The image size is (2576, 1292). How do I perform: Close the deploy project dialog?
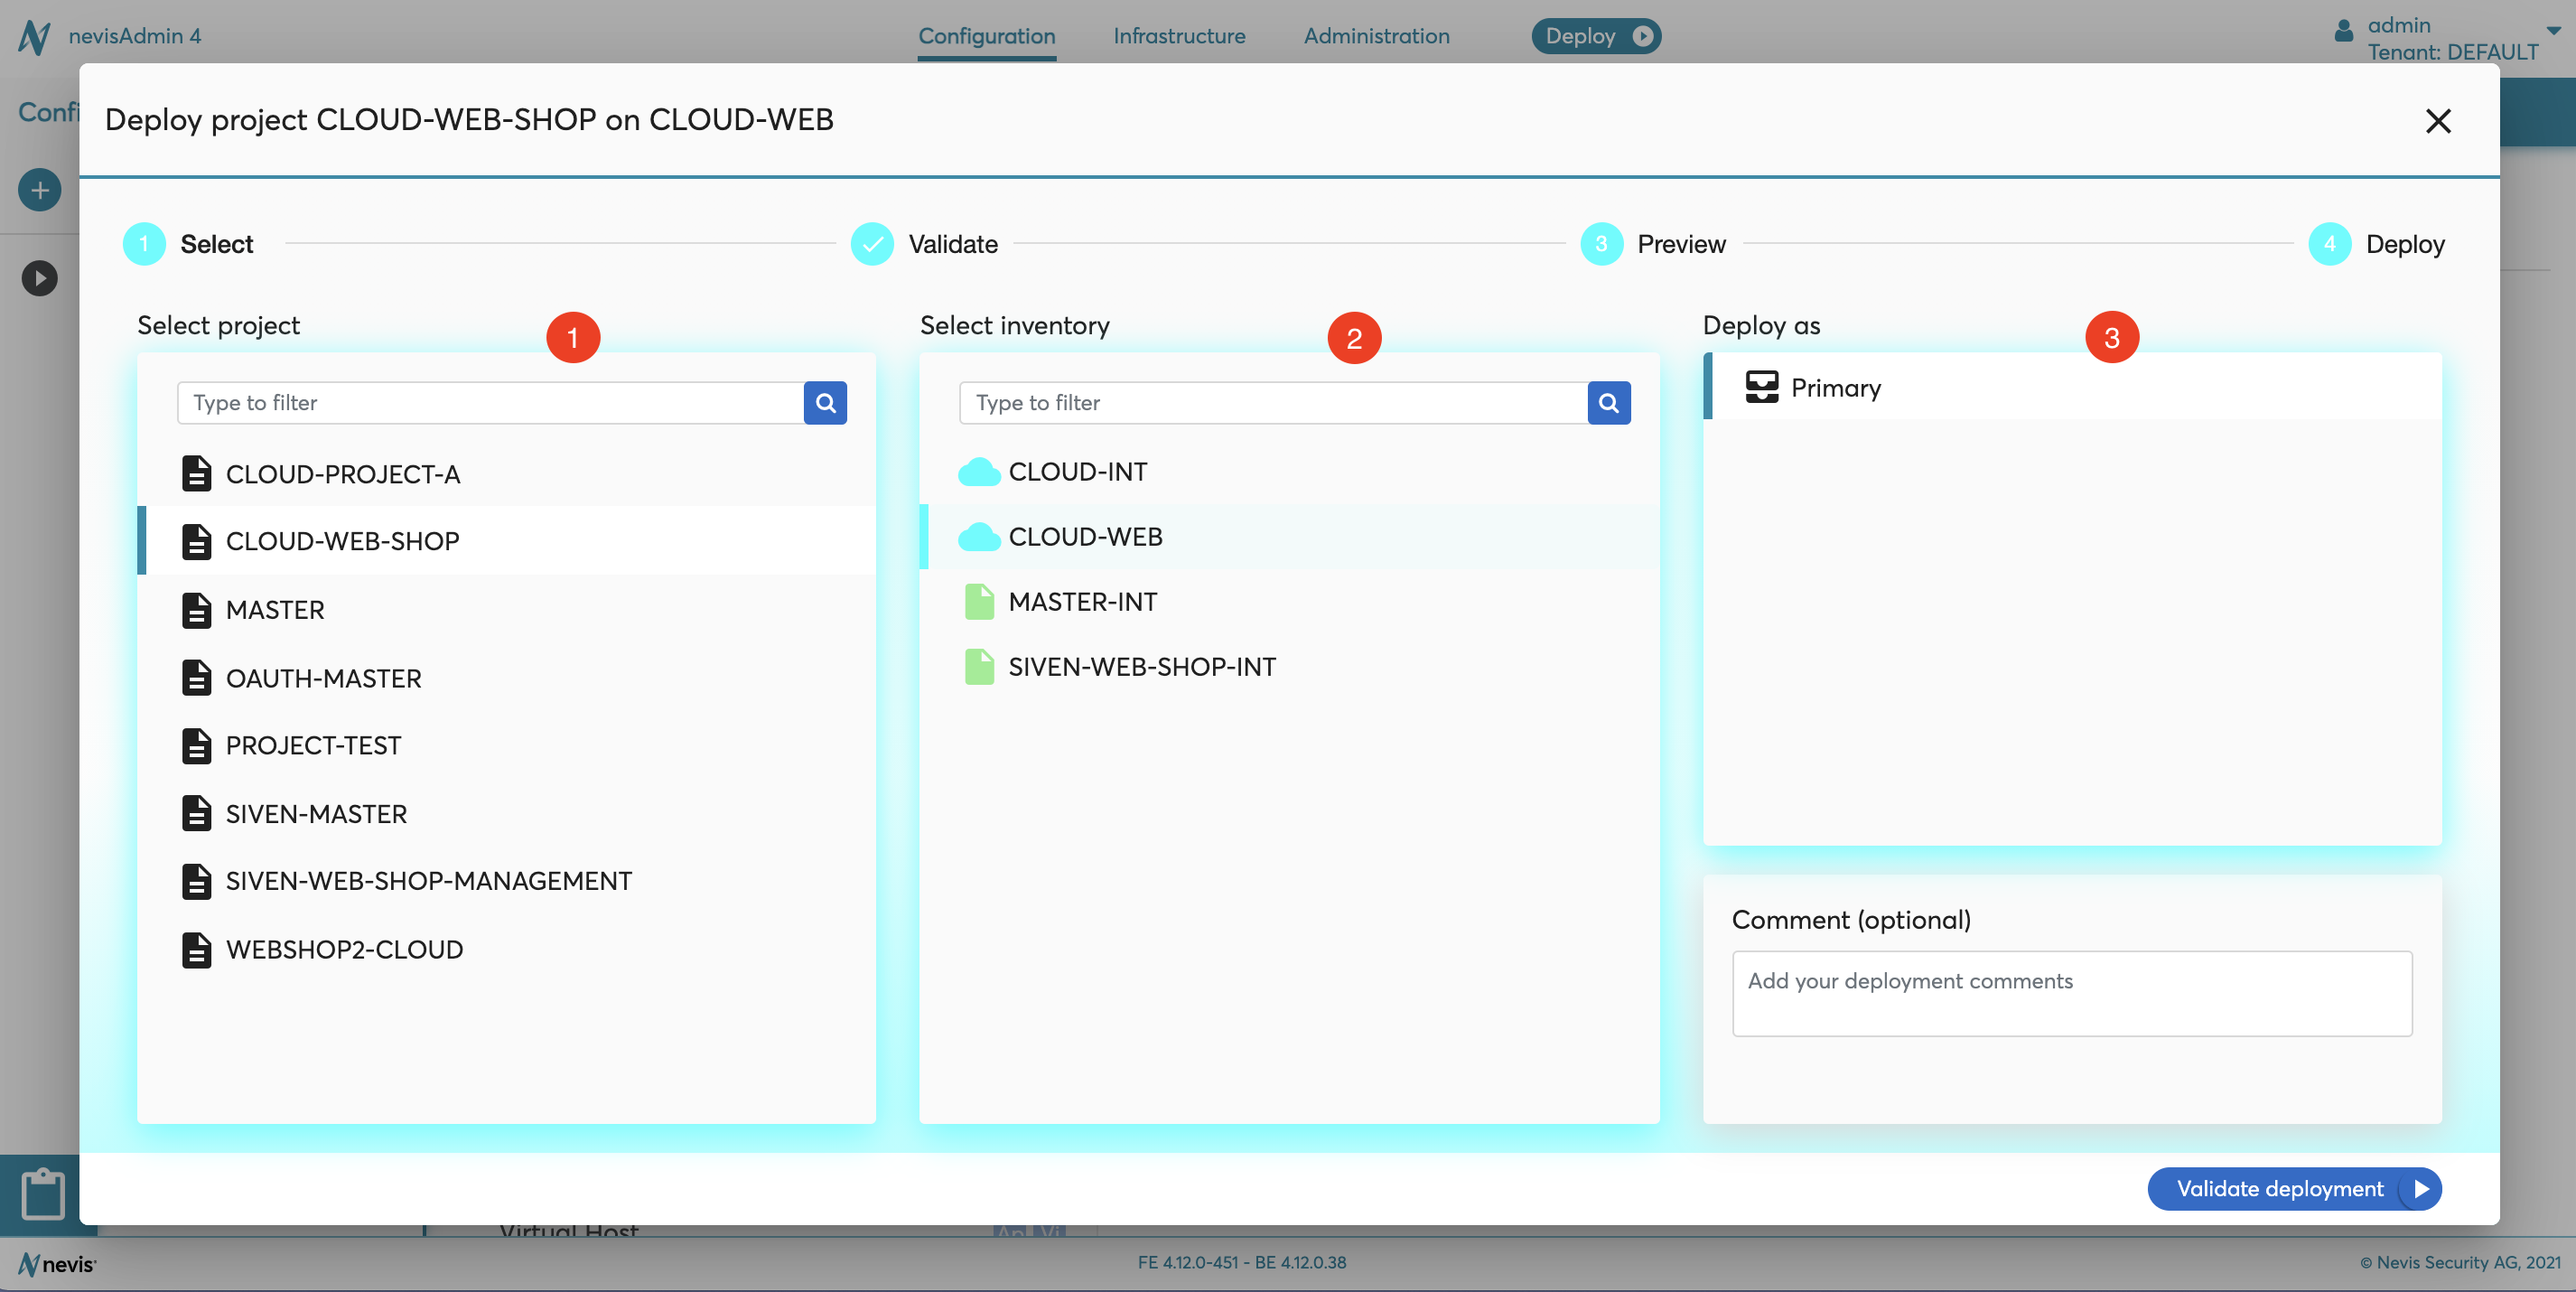point(2437,121)
